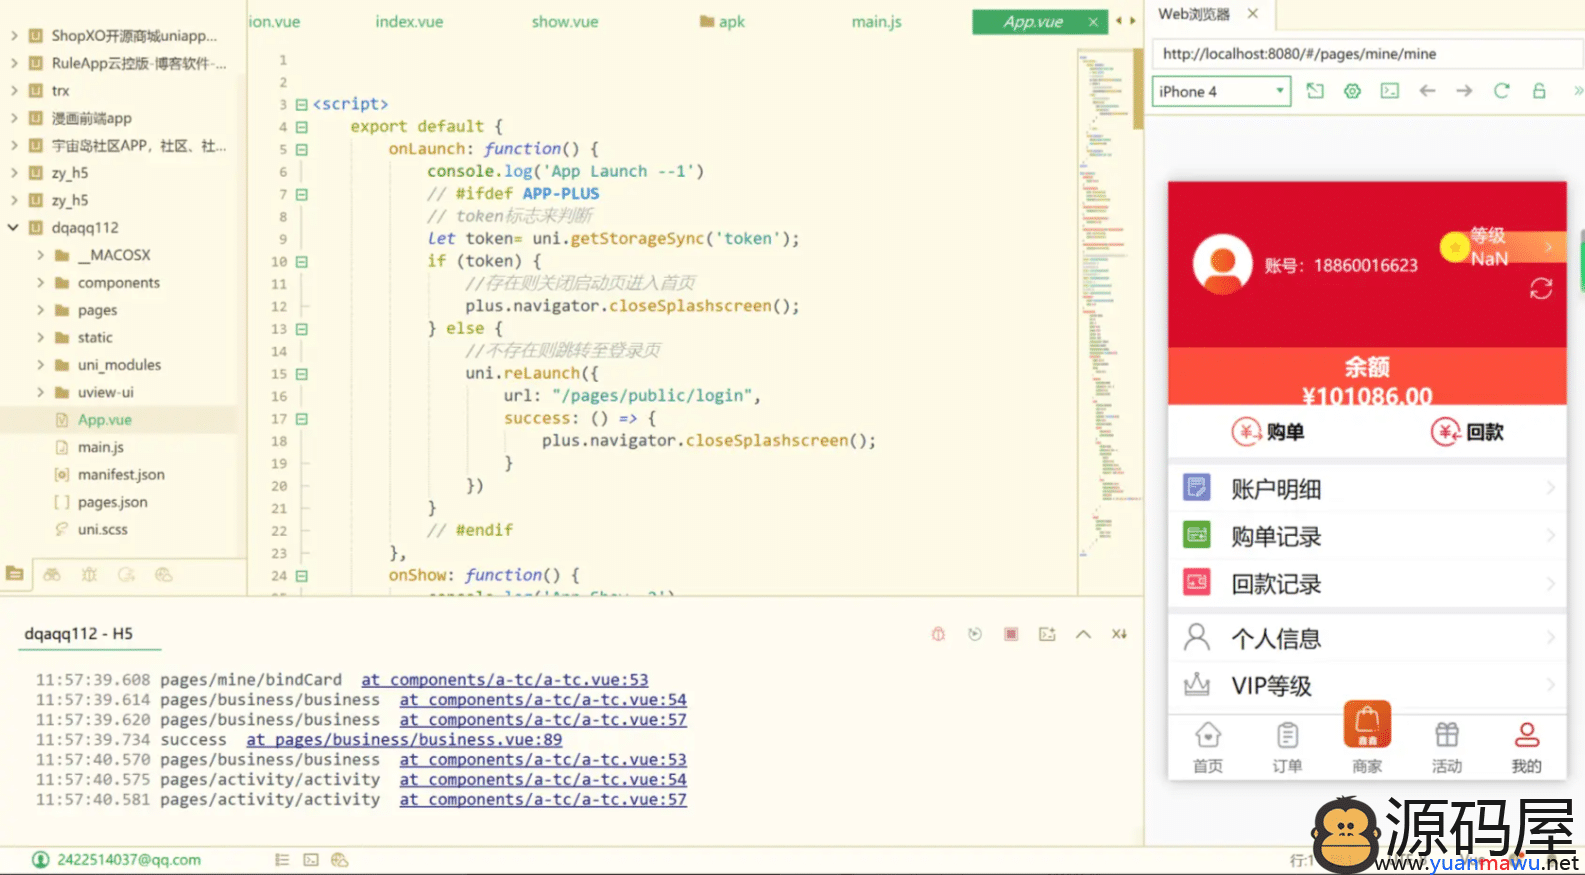Stop the running dqaqq112 H5 task
Screen dimensions: 1585x875
point(1011,634)
